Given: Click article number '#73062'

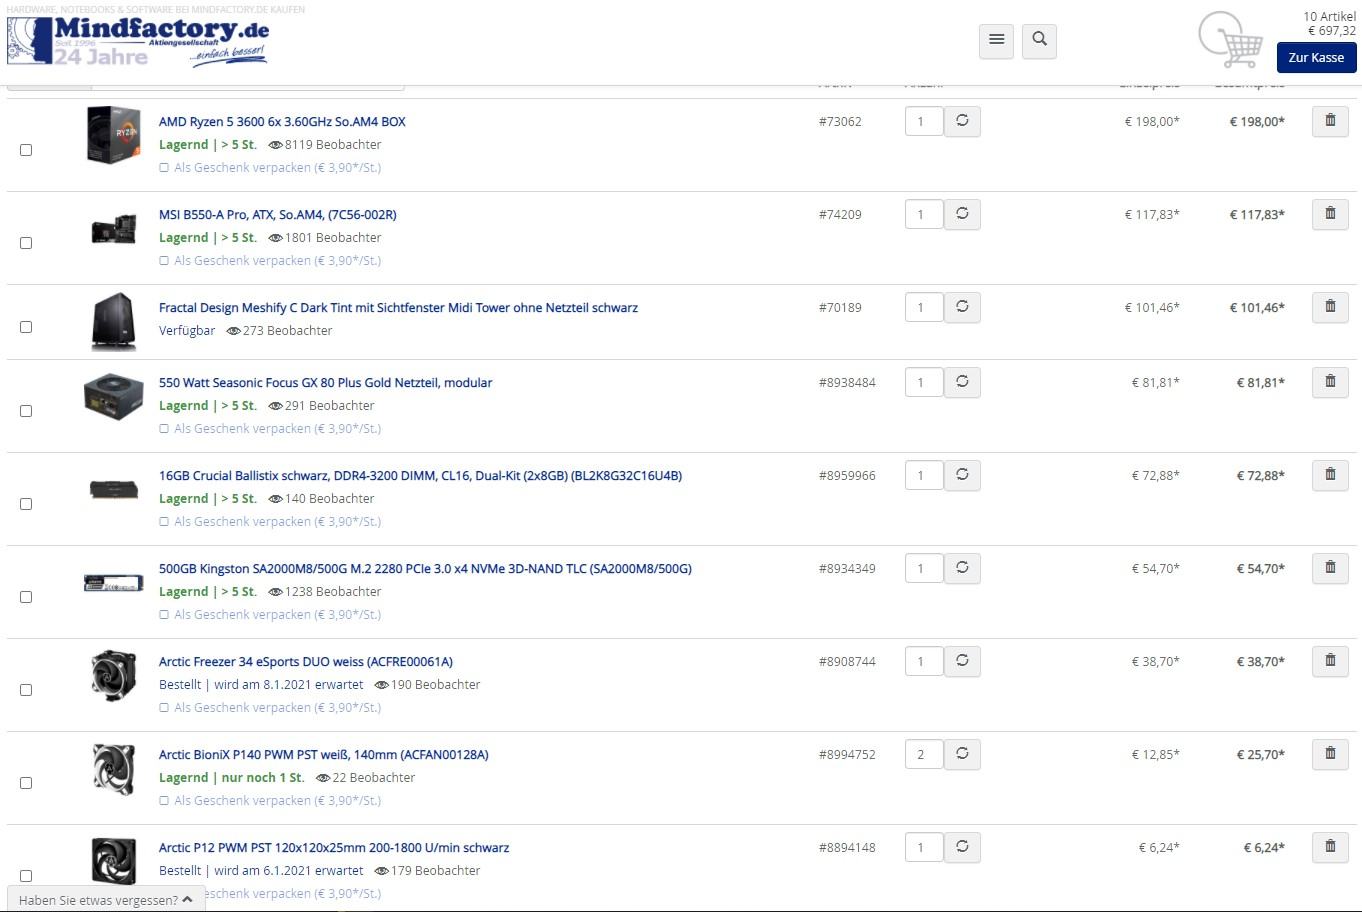Looking at the screenshot, I should tap(840, 122).
